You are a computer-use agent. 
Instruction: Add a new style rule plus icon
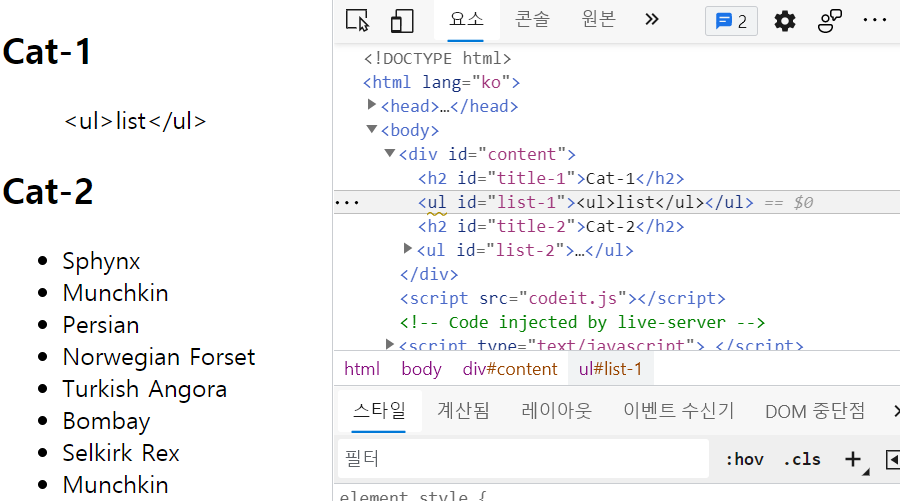(853, 459)
